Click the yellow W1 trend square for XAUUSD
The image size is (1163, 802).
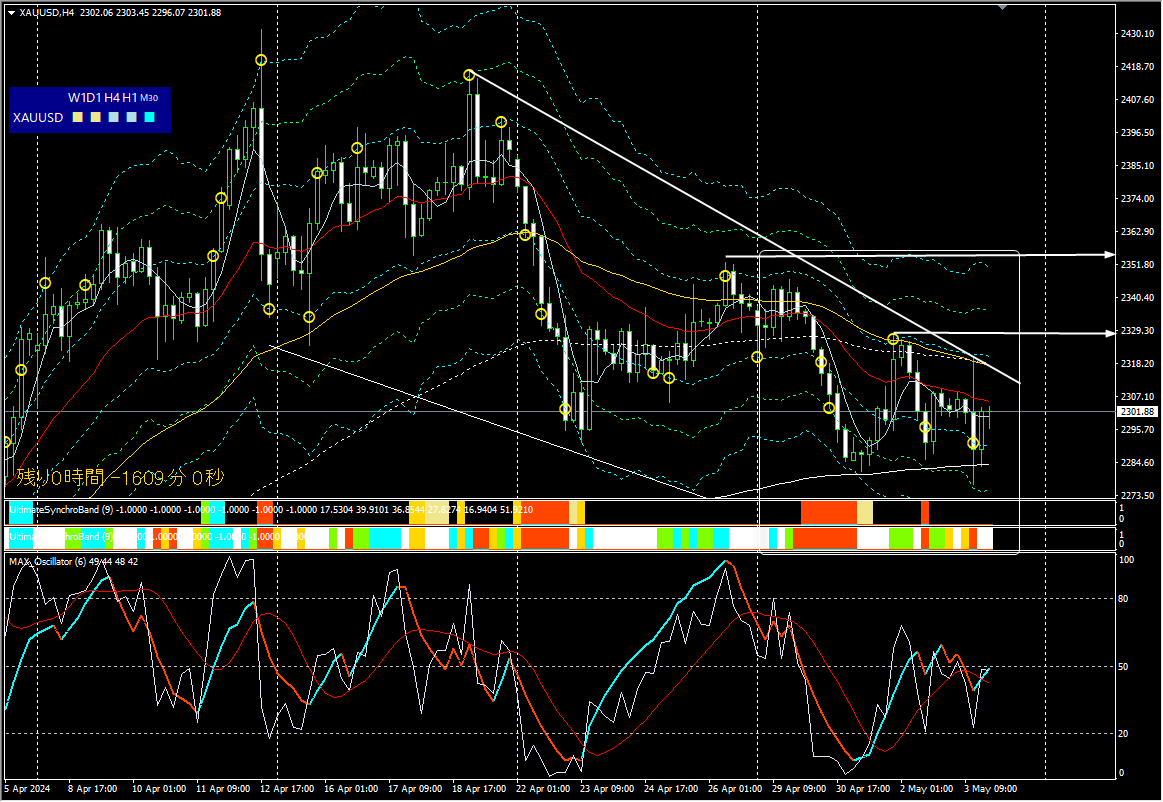tap(78, 117)
